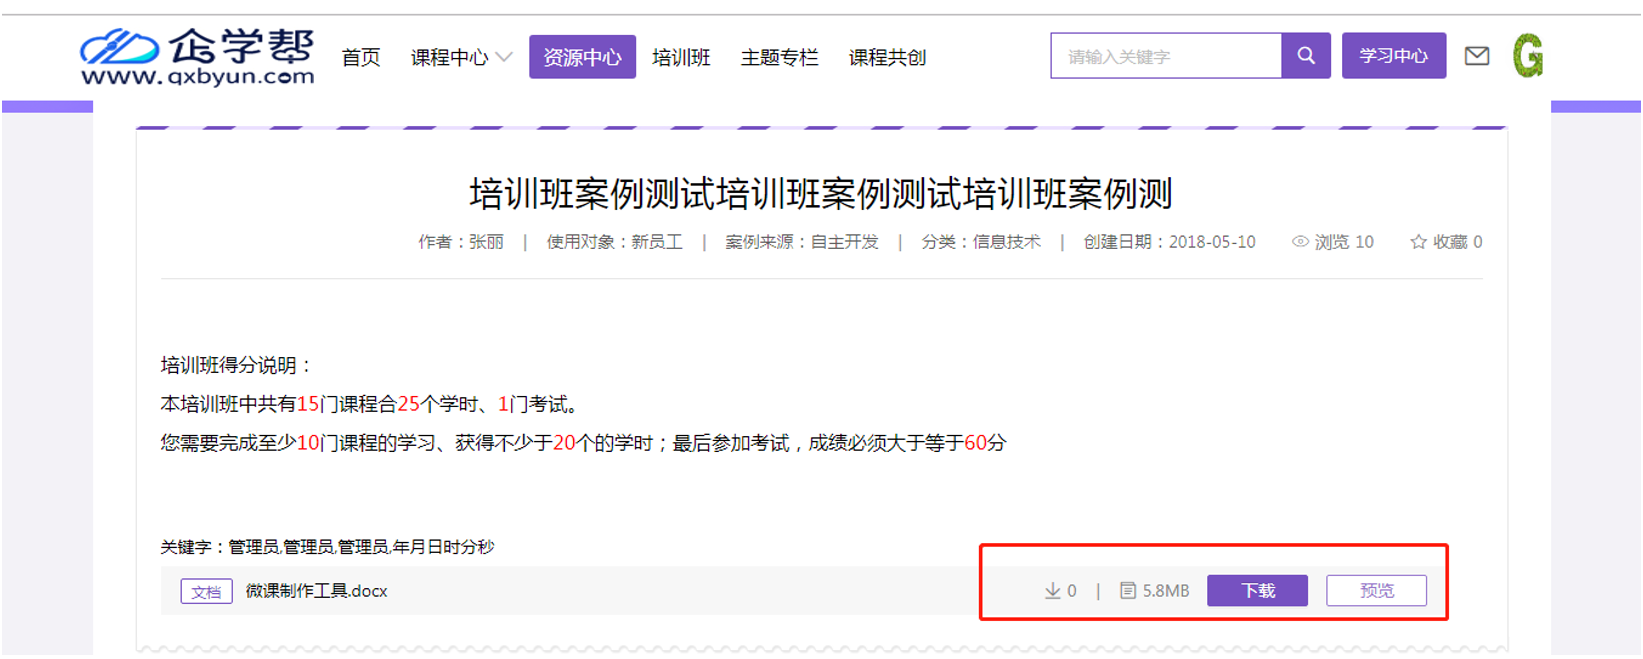Focus the keyword search input field
Image resolution: width=1643 pixels, height=659 pixels.
[x=1166, y=56]
